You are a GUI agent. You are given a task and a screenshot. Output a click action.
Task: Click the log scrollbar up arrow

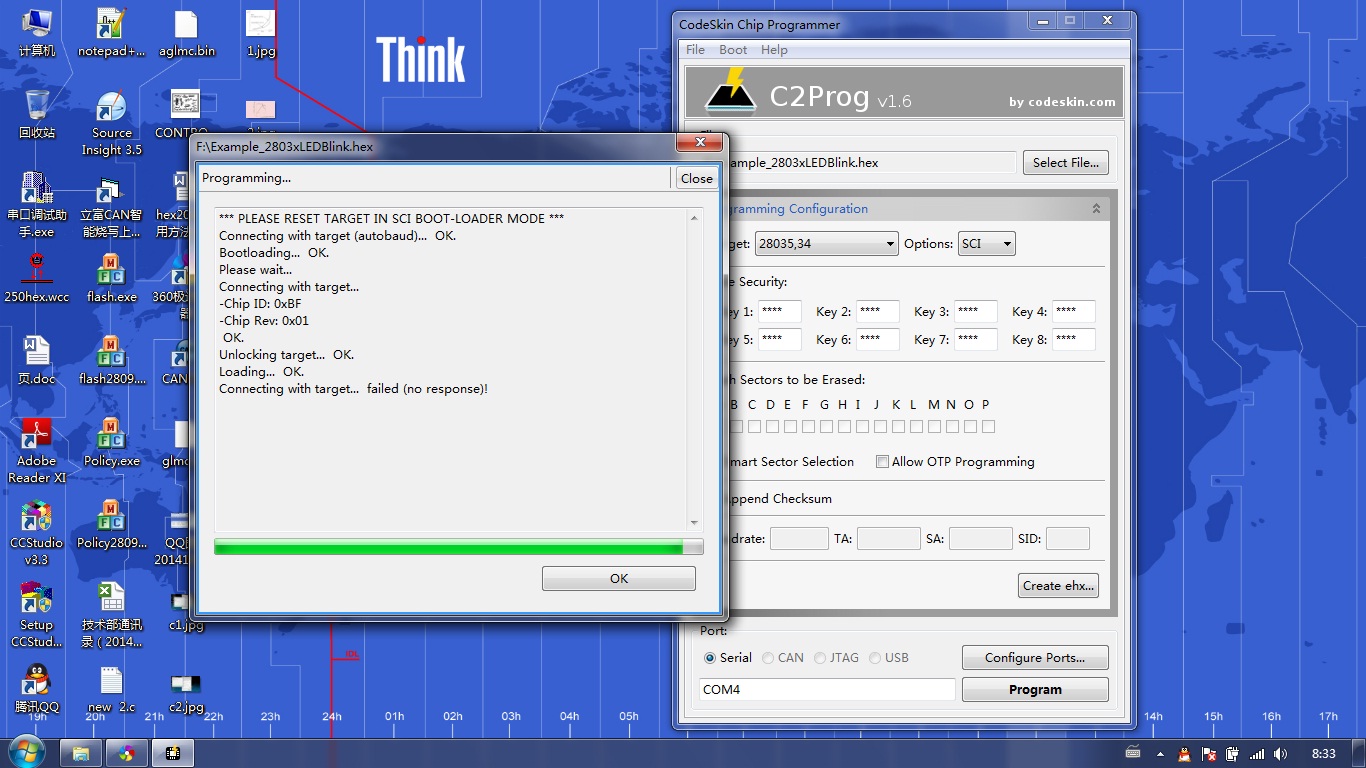pos(694,218)
